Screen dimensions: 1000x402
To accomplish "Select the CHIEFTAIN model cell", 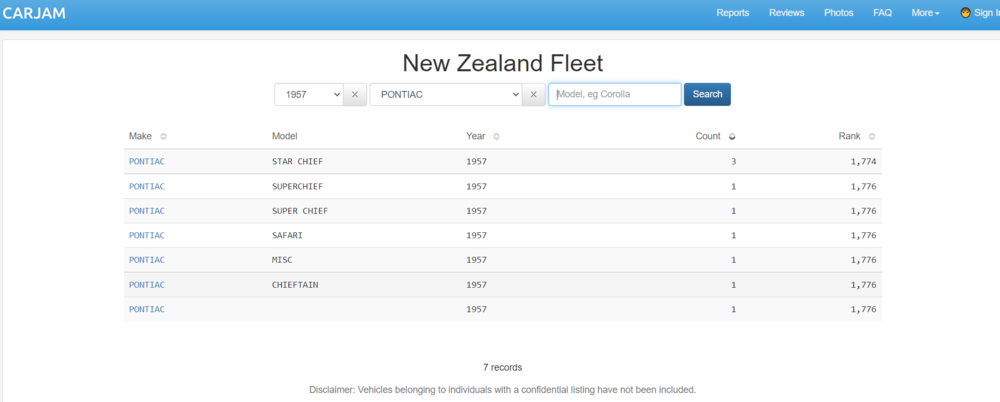I will point(295,285).
